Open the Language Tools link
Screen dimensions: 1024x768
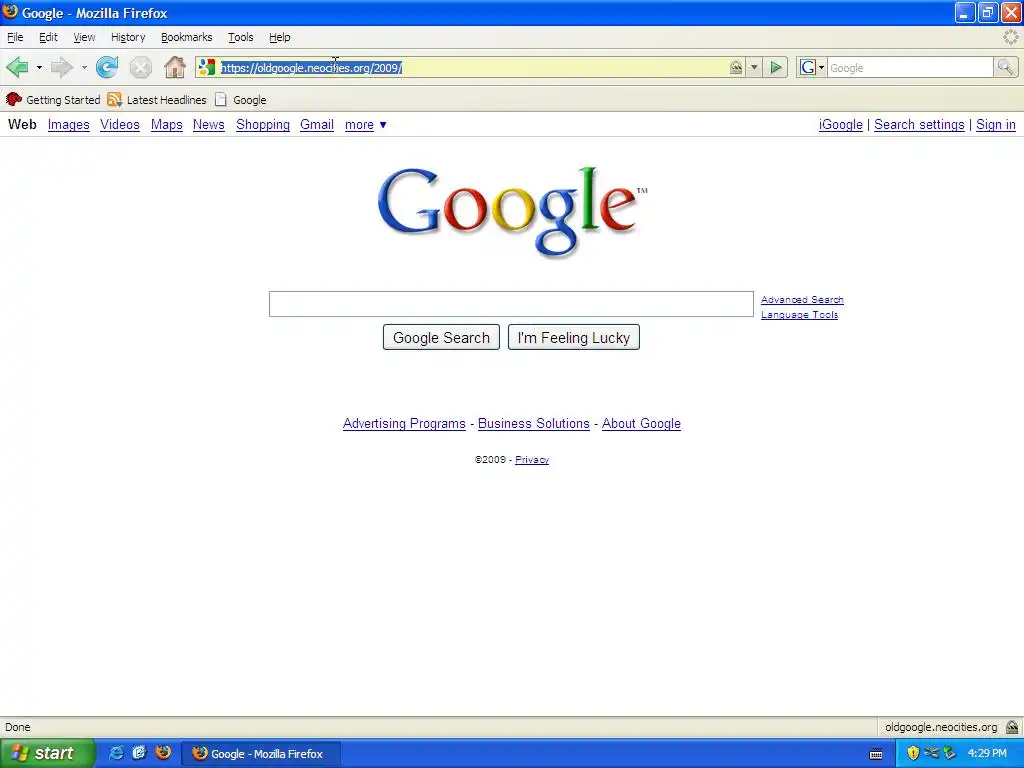[799, 315]
